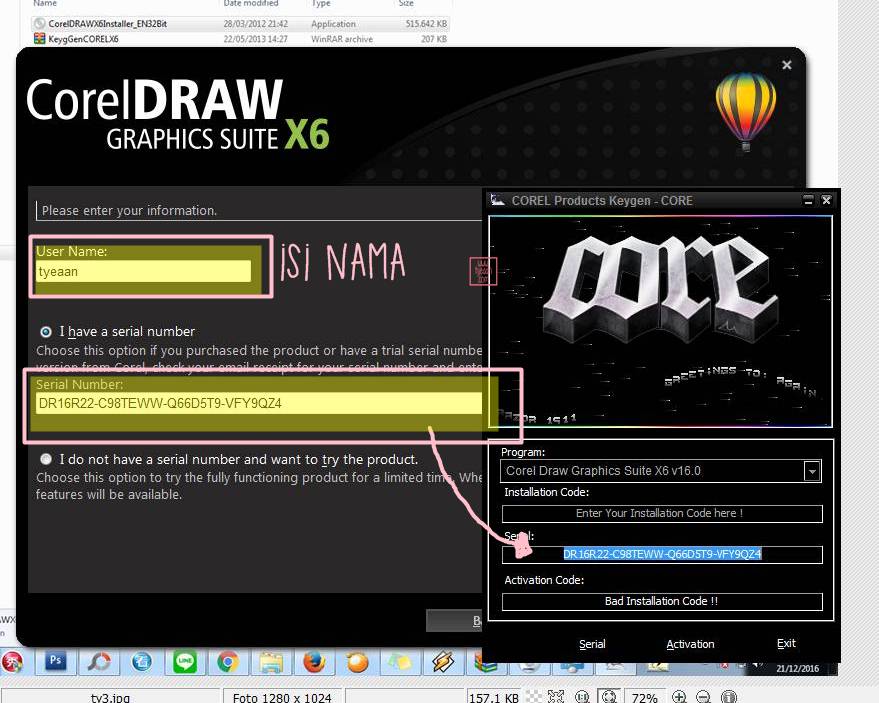Select "I do not have a serial number" option

click(x=46, y=459)
